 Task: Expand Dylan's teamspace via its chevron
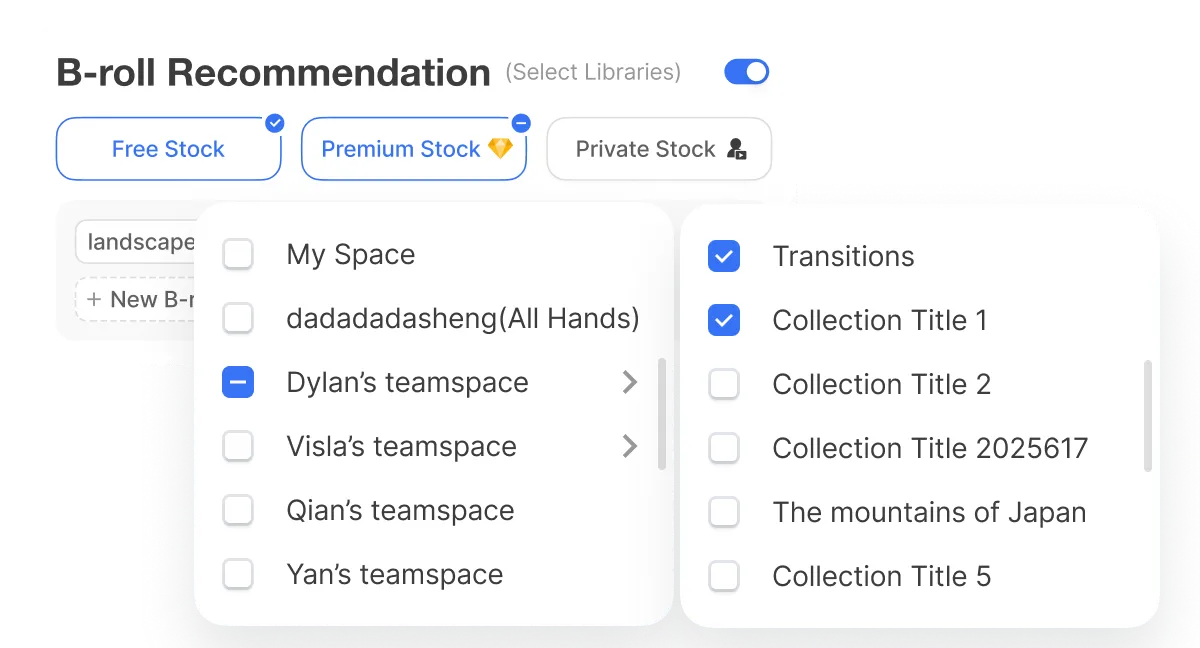pos(630,382)
